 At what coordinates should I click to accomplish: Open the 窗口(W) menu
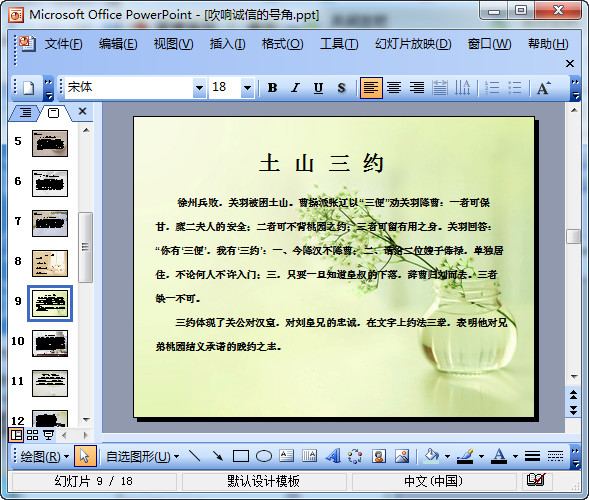[489, 44]
